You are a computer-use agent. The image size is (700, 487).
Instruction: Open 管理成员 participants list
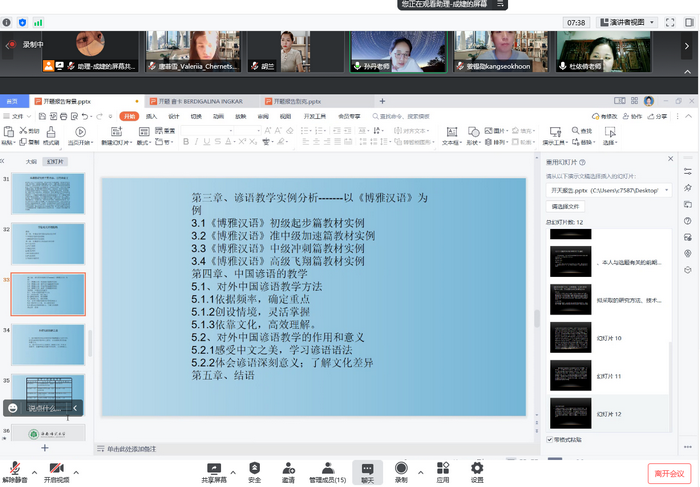click(326, 468)
